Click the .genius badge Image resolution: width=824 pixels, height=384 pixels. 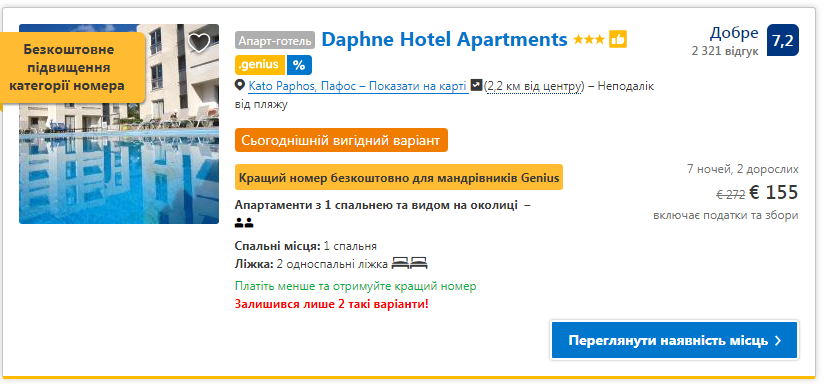260,65
